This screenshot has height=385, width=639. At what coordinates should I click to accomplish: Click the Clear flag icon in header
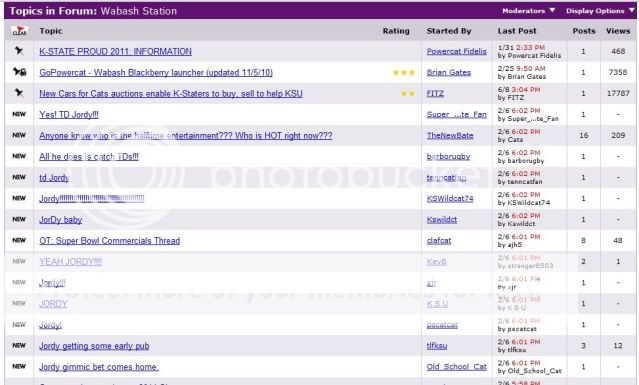click(x=19, y=31)
